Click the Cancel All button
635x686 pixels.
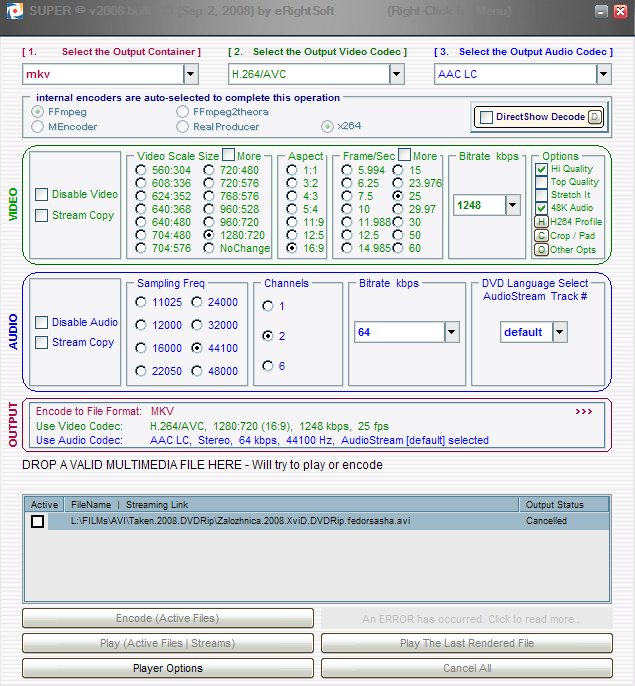click(467, 668)
